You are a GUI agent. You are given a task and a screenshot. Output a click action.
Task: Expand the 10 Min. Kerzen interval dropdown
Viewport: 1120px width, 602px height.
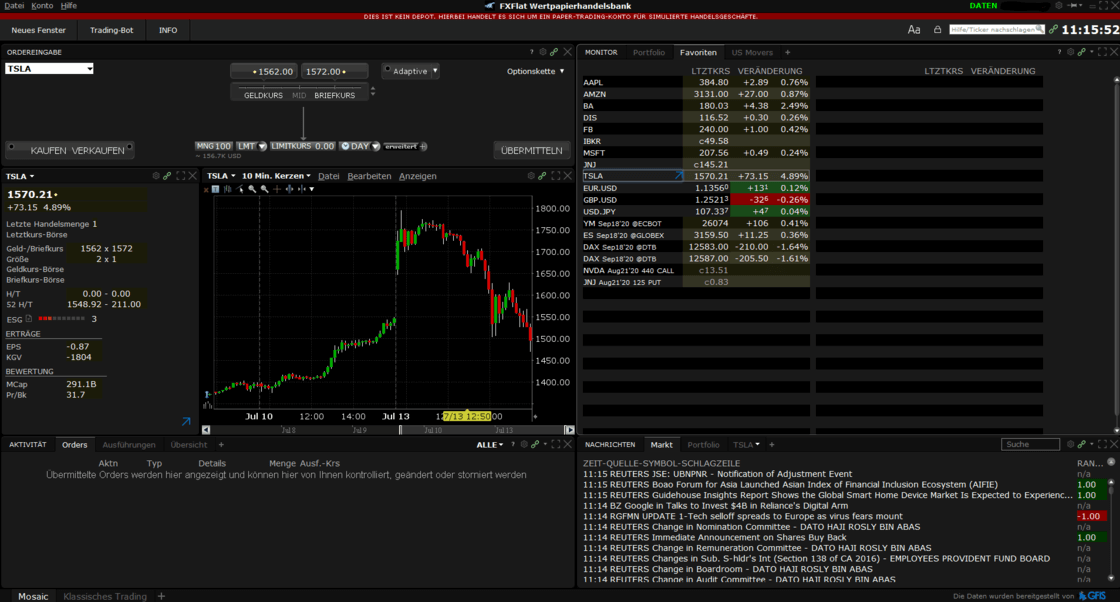tap(277, 176)
